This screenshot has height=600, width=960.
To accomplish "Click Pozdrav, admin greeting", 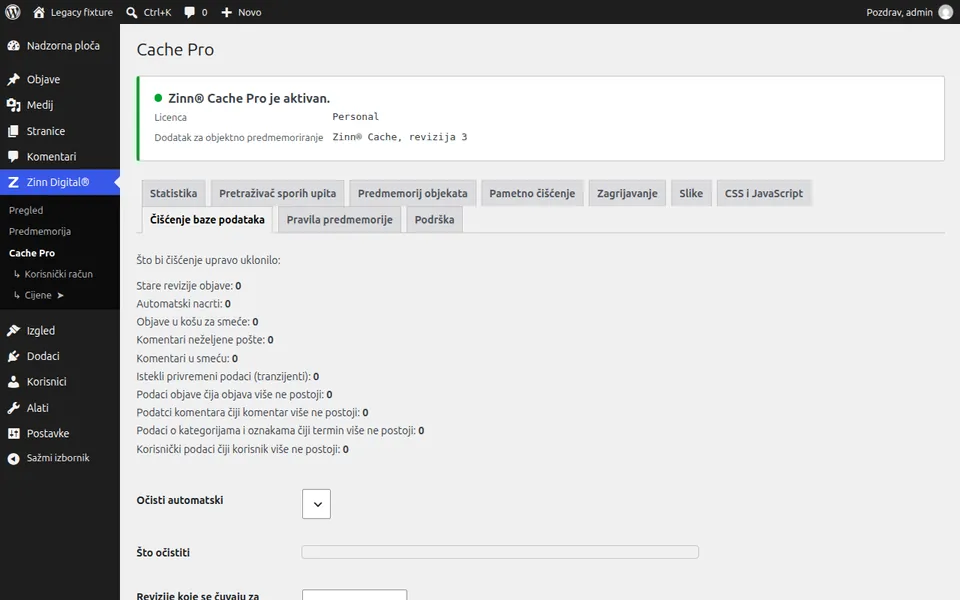I will 899,12.
